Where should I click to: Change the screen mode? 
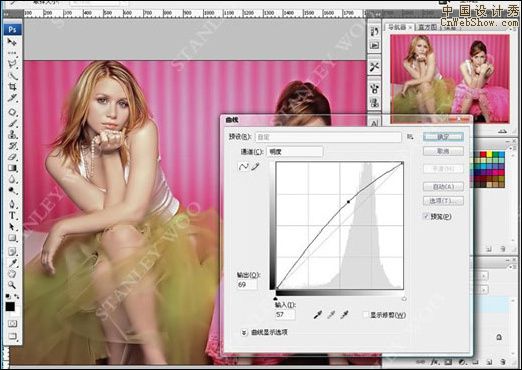pyautogui.click(x=12, y=336)
